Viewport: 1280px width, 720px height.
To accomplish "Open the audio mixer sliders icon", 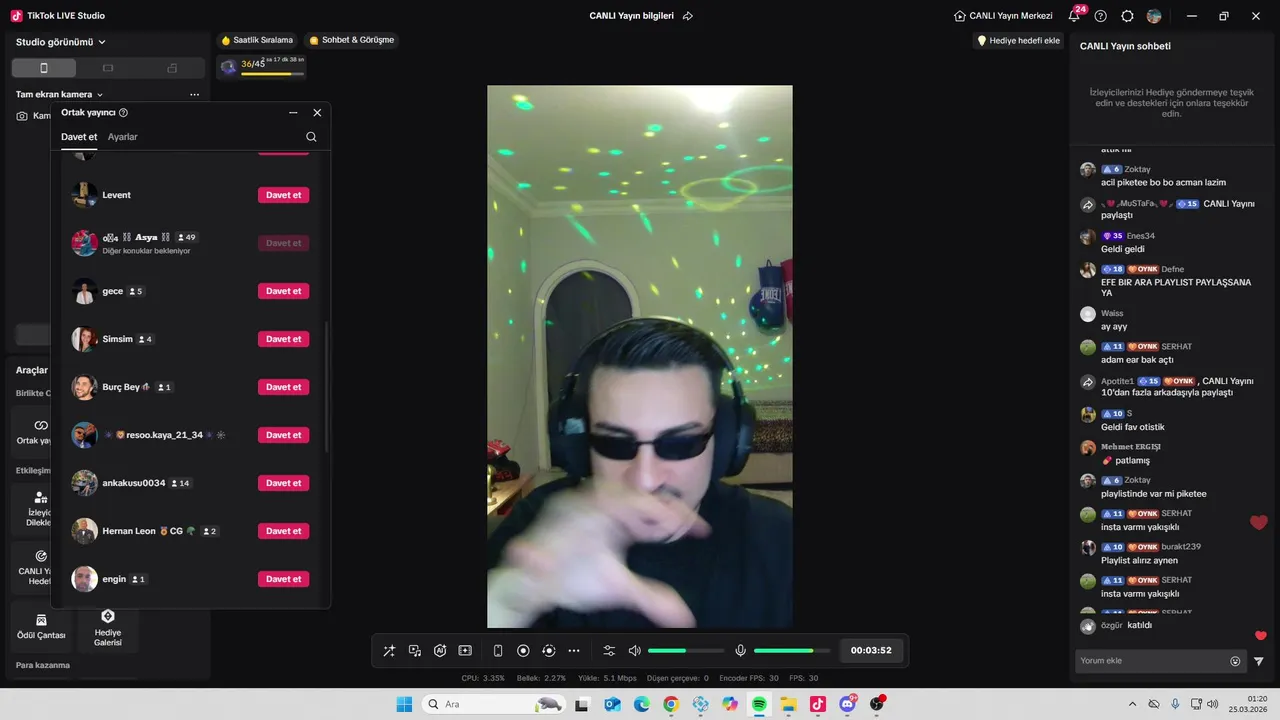I will point(609,651).
